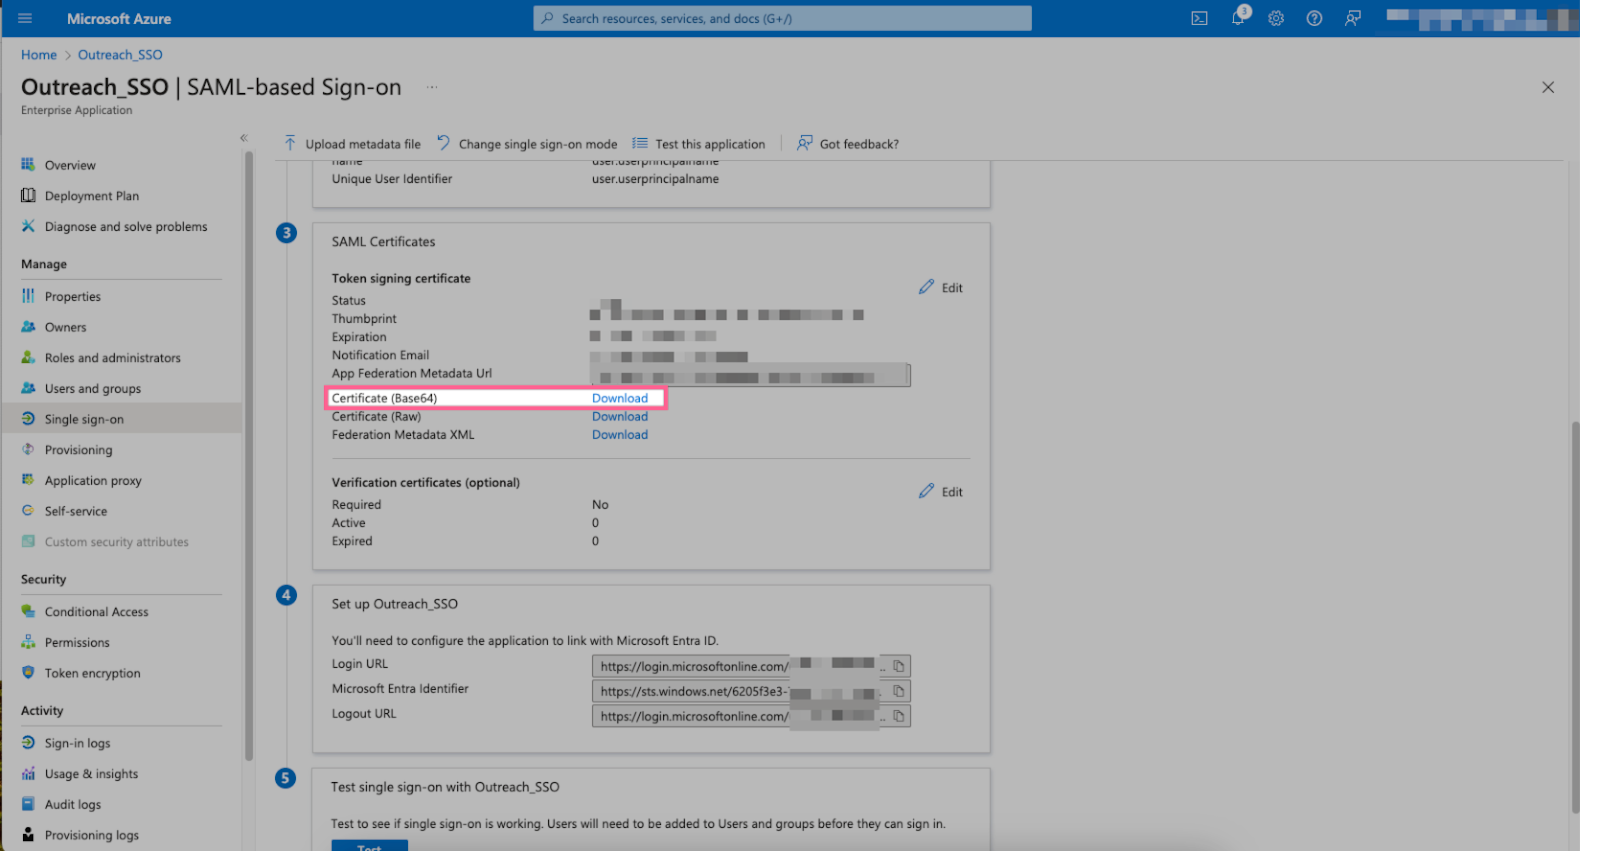
Task: Open portal settings gear
Action: tap(1276, 18)
